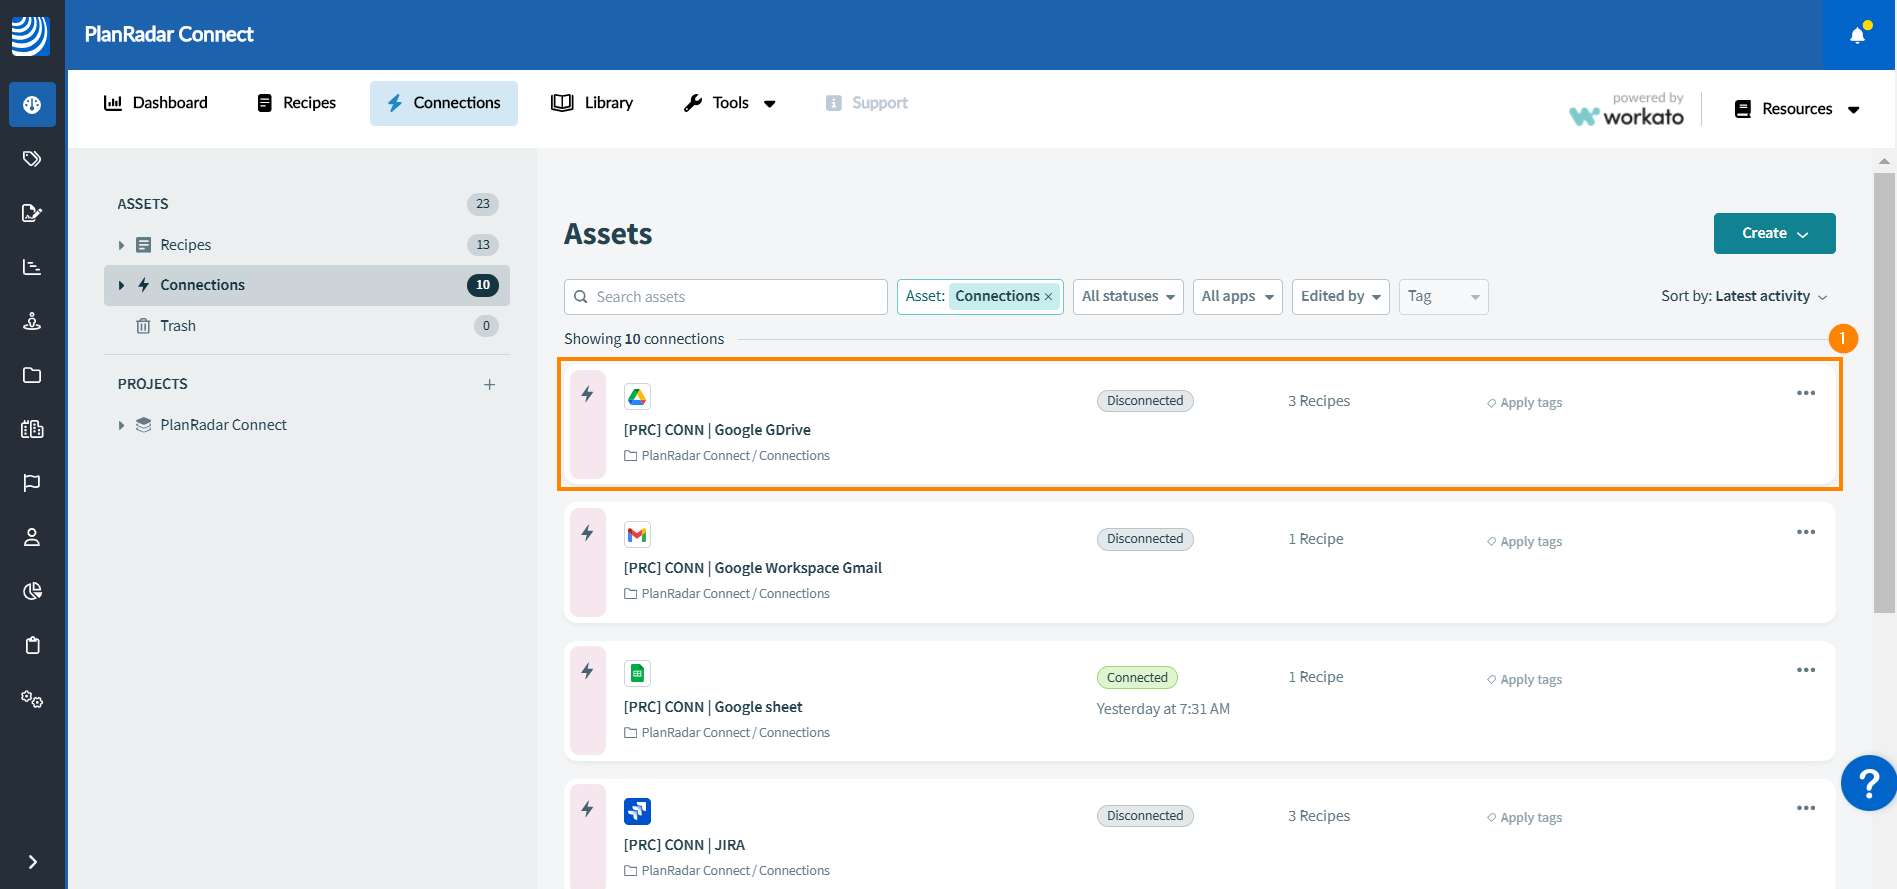Open the folder icon in left sidebar
This screenshot has height=889, width=1897.
32,375
